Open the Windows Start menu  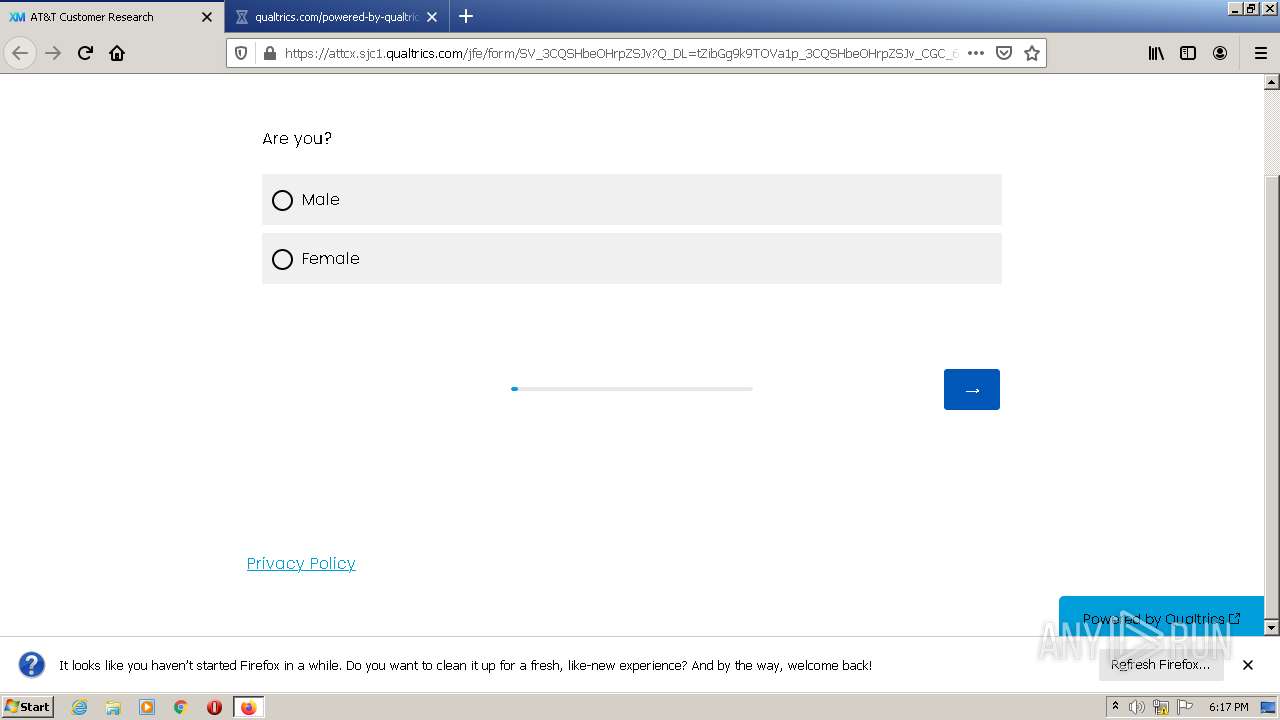coord(28,706)
